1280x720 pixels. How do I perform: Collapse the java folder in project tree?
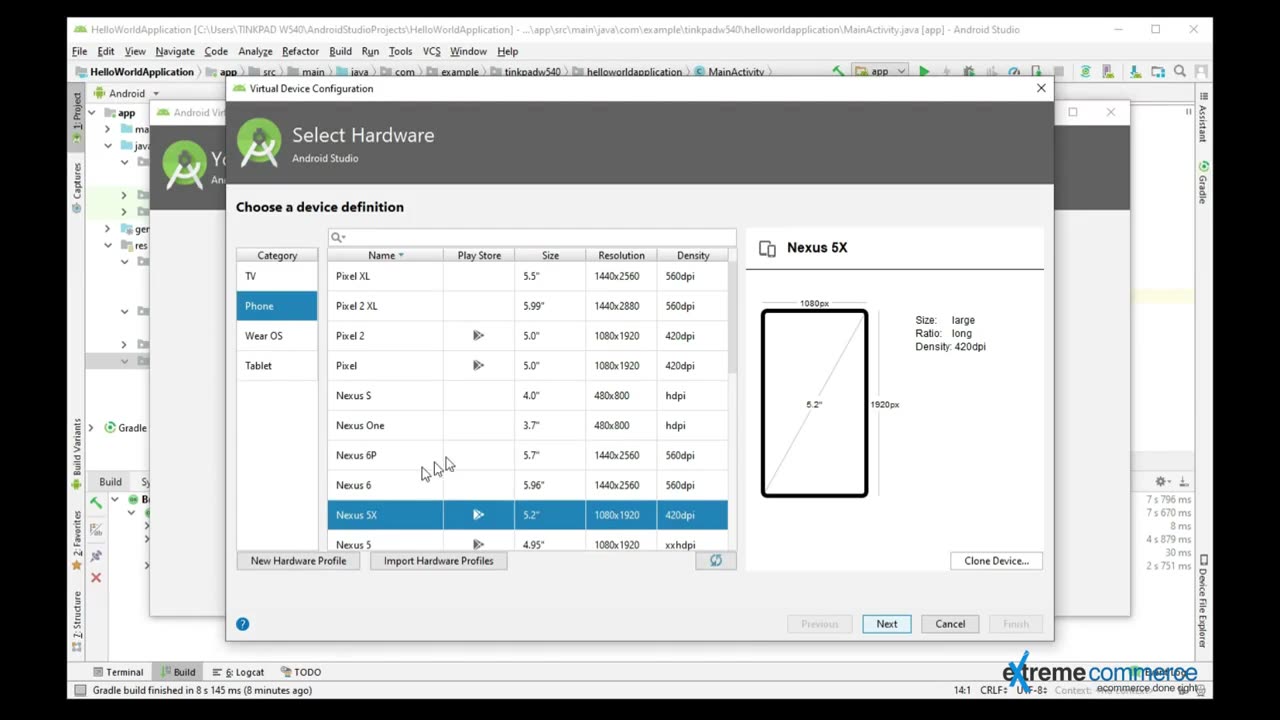click(107, 146)
